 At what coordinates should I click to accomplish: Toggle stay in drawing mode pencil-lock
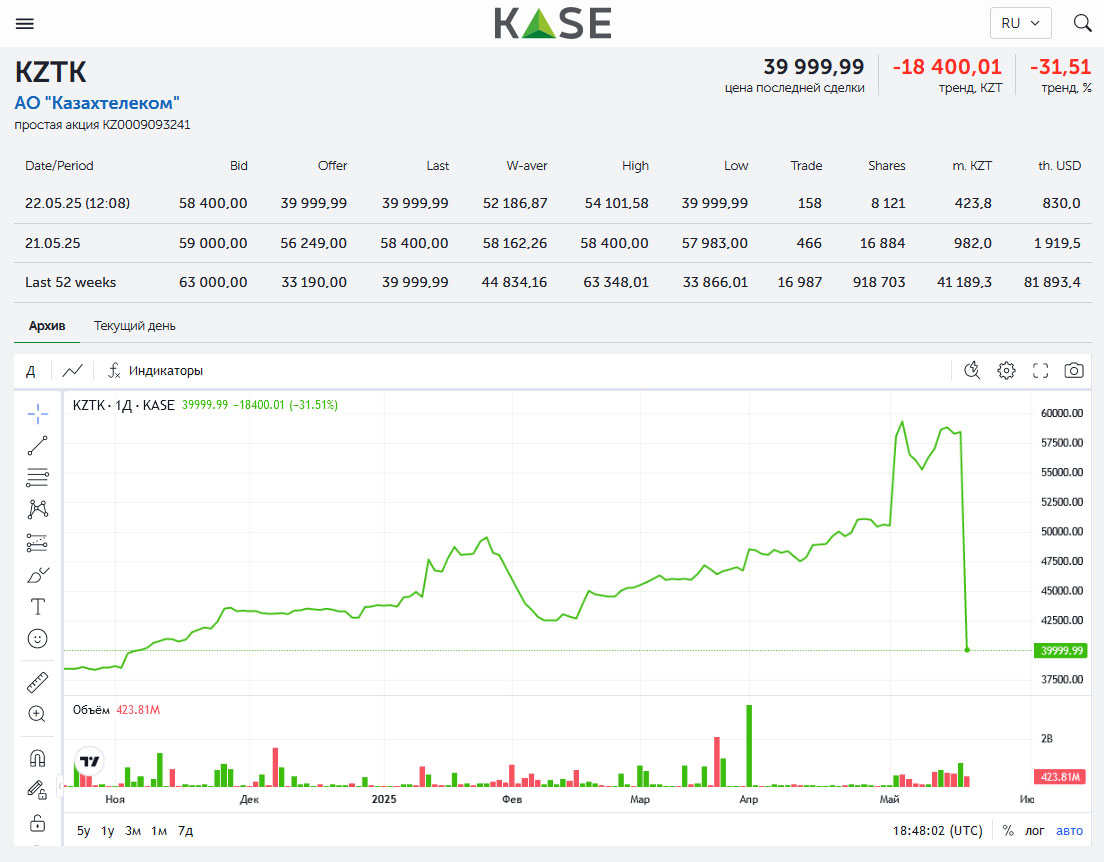(x=37, y=789)
